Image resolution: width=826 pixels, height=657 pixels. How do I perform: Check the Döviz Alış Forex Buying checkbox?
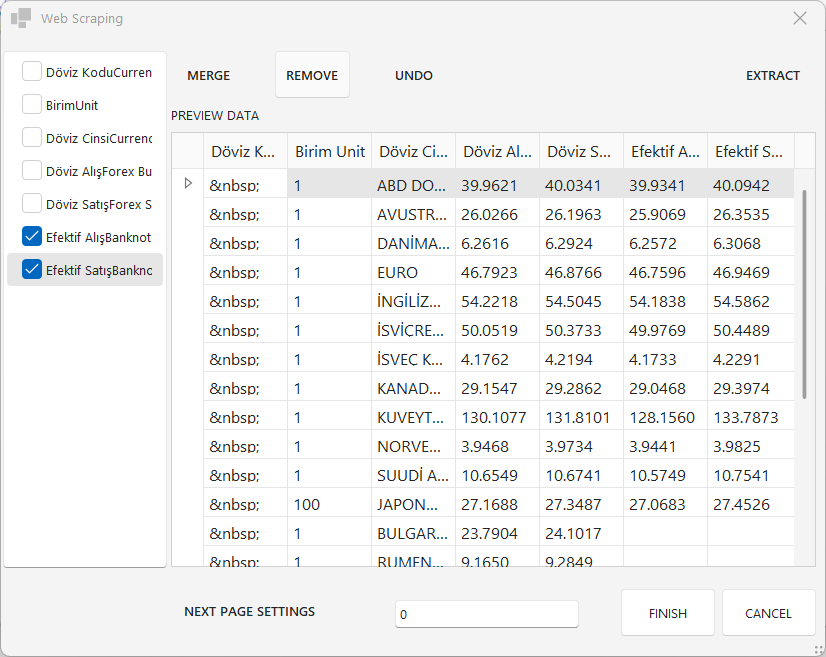(x=32, y=171)
